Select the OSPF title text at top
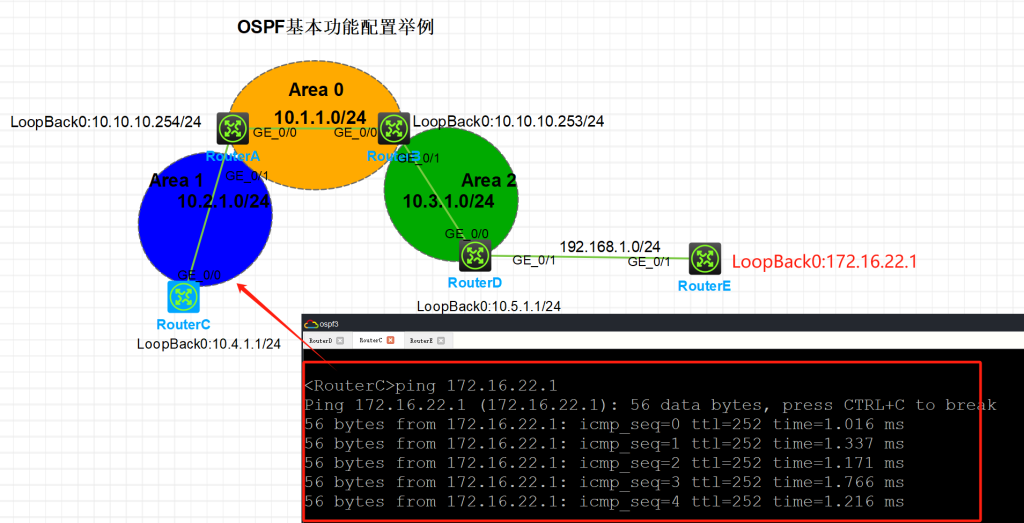Screen dimensions: 1024x523 point(335,27)
